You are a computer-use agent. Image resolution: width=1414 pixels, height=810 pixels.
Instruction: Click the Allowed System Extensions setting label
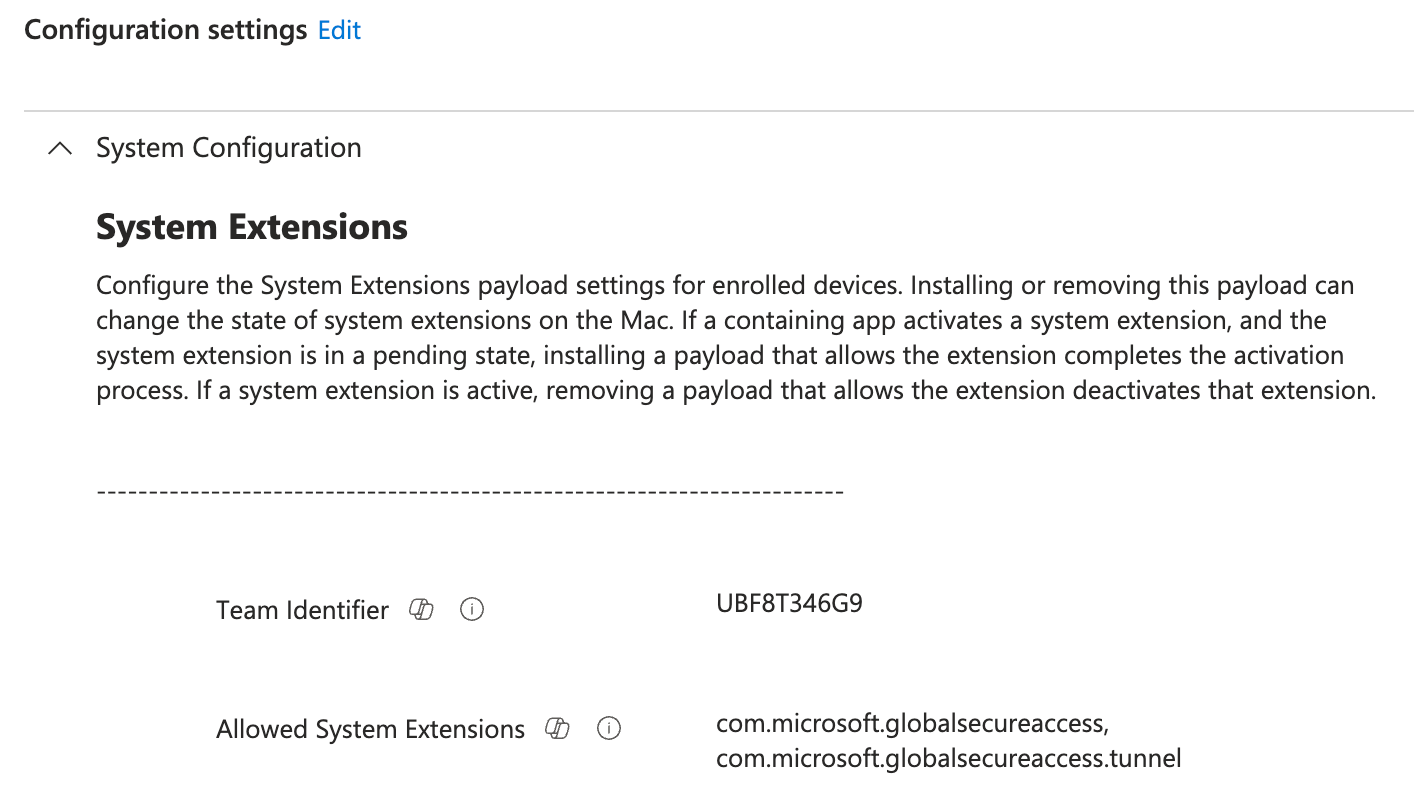[x=370, y=730]
